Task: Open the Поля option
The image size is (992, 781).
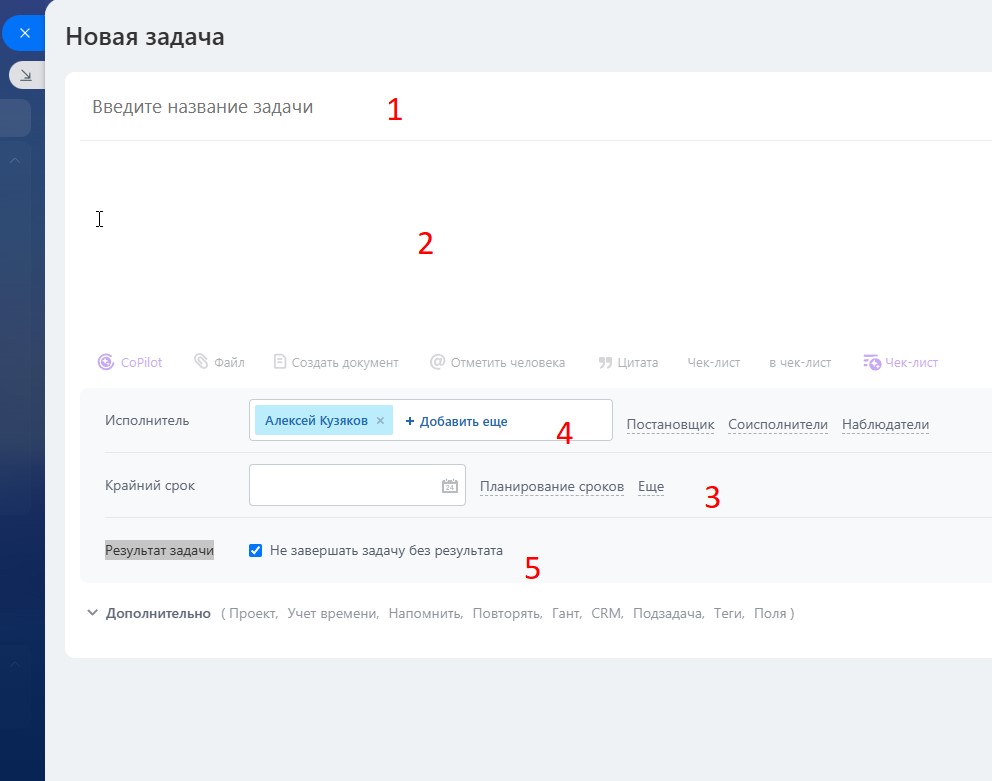Action: point(770,613)
